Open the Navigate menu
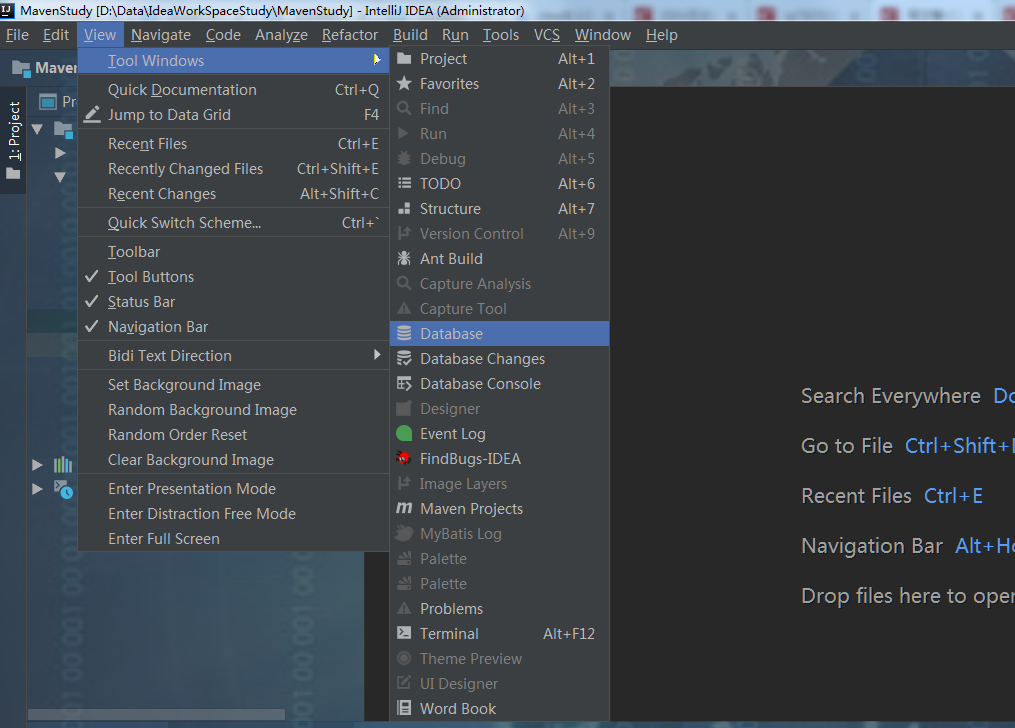 click(x=161, y=35)
